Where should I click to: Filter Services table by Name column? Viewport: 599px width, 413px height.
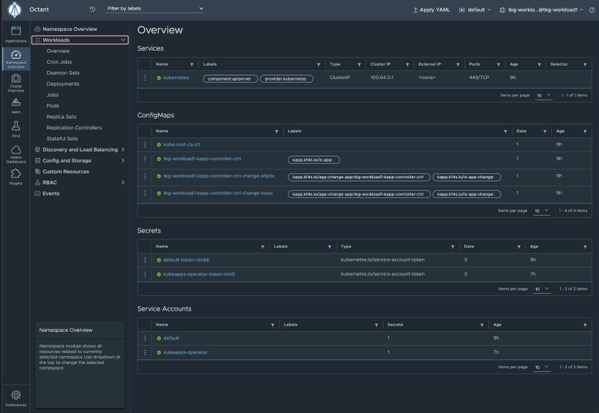click(x=191, y=65)
